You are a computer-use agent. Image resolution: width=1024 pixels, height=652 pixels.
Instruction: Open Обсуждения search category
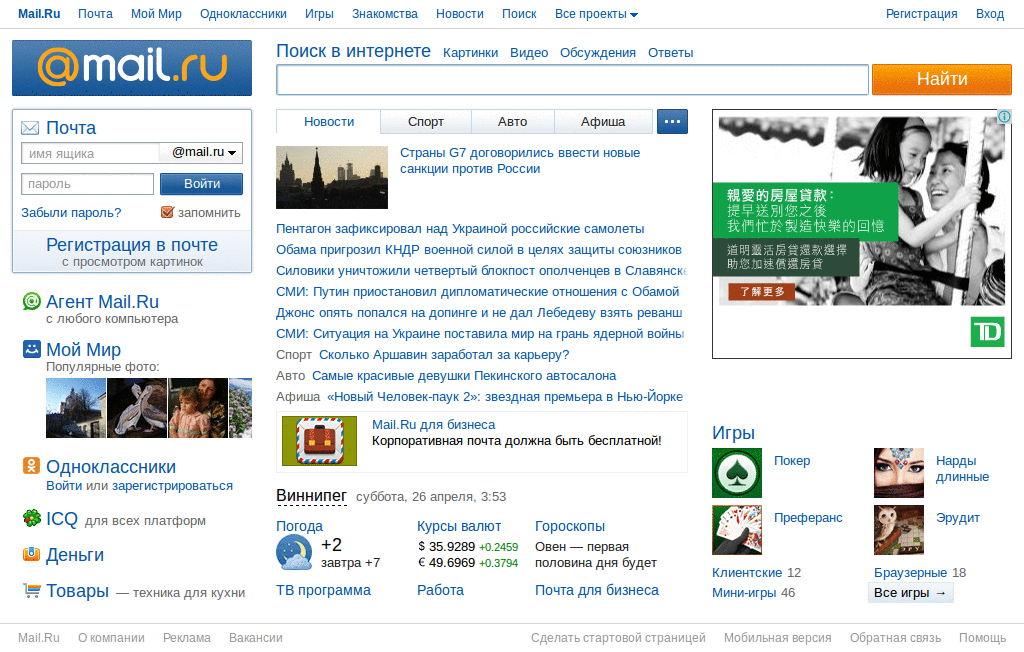pos(598,53)
